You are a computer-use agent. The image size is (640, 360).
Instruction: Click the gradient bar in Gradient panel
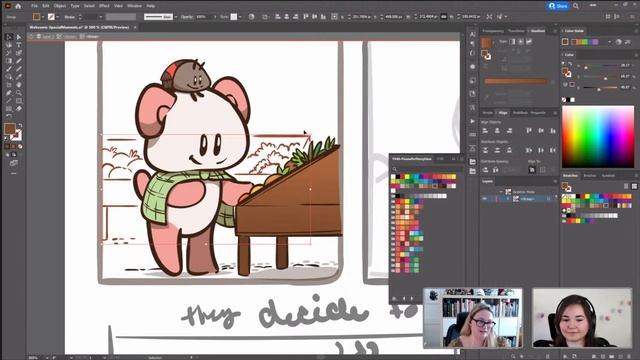515,81
